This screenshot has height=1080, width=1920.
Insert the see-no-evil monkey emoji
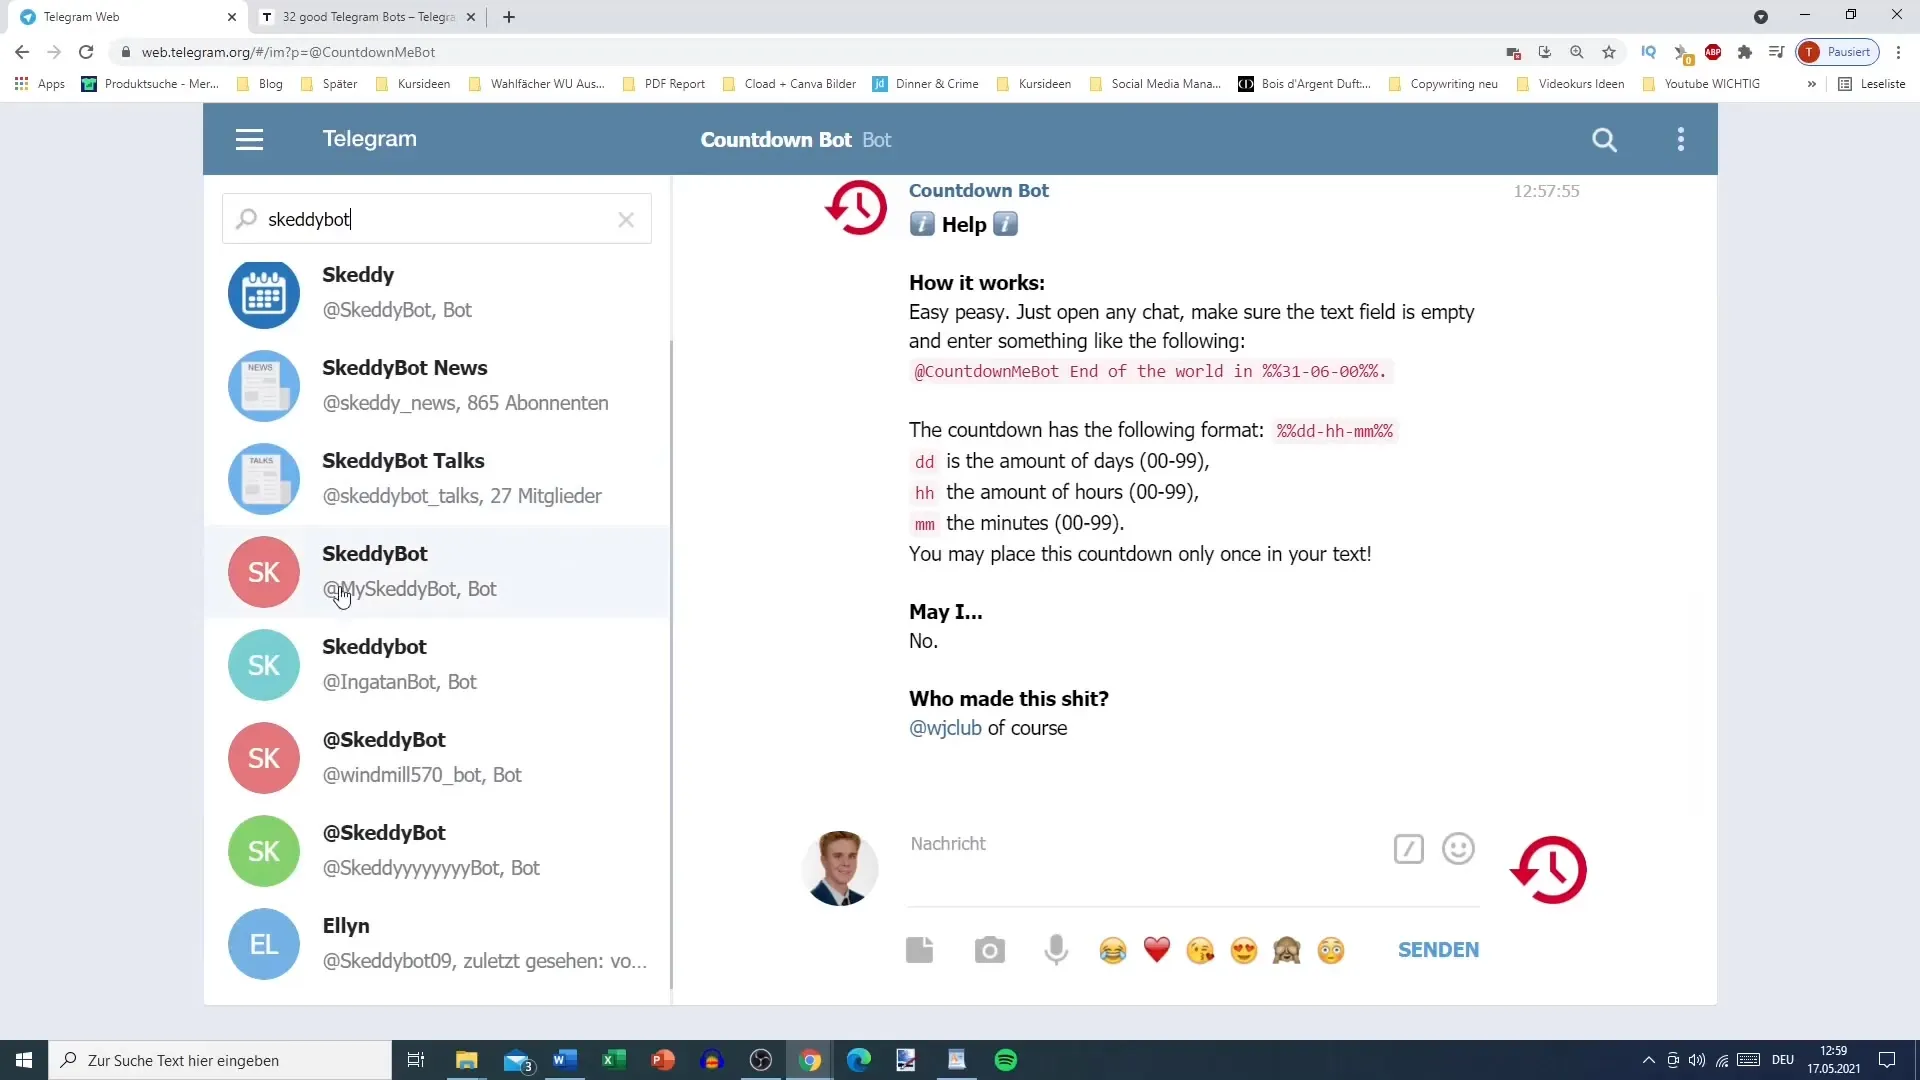pyautogui.click(x=1287, y=950)
